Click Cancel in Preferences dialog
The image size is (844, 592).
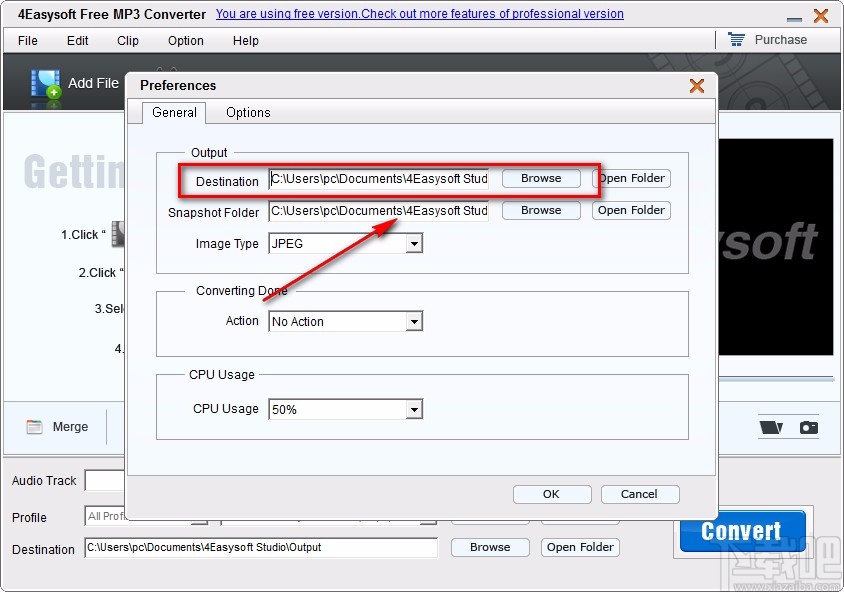tap(639, 495)
